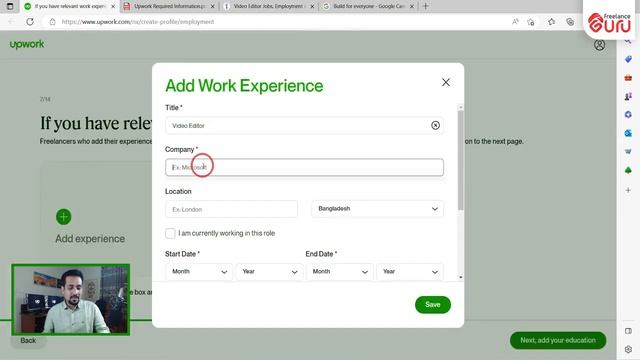Screen dimensions: 640x360
Task: Clear the Title field with the X icon
Action: tap(435, 125)
